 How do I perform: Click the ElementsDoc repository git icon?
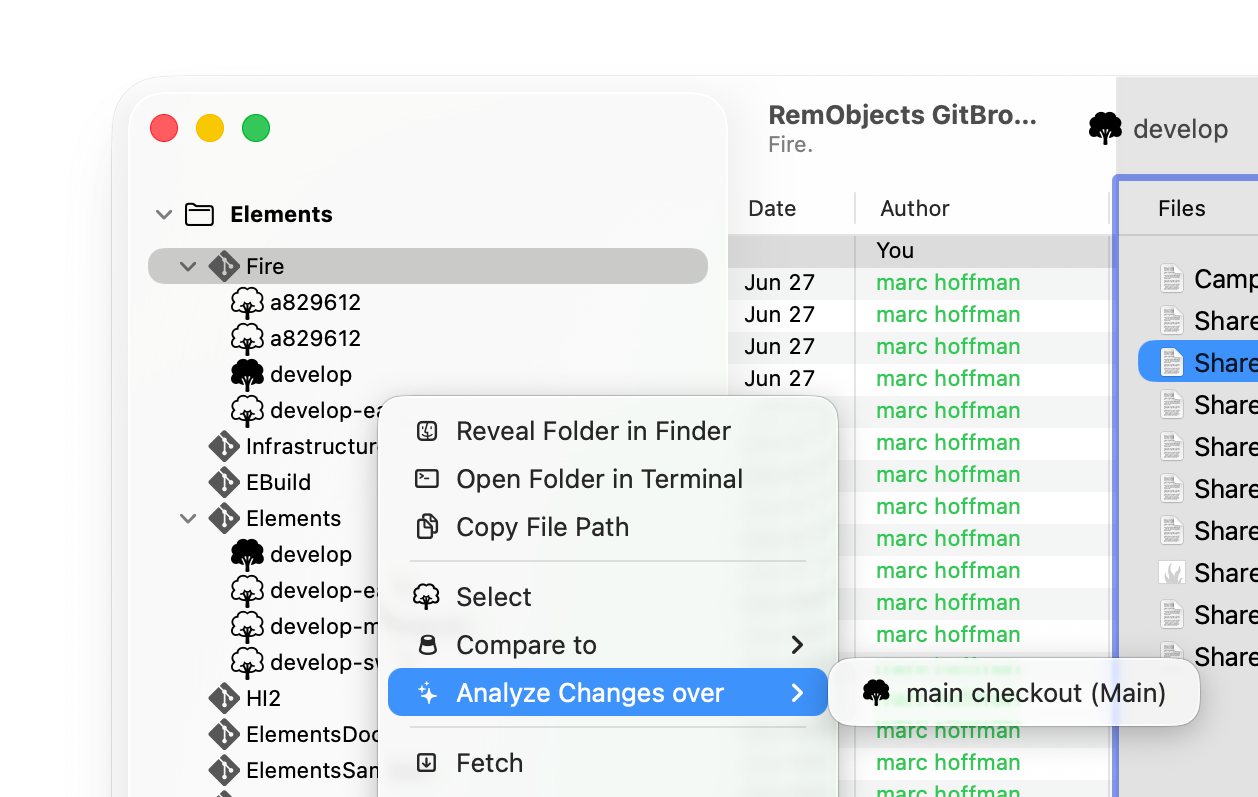click(224, 734)
